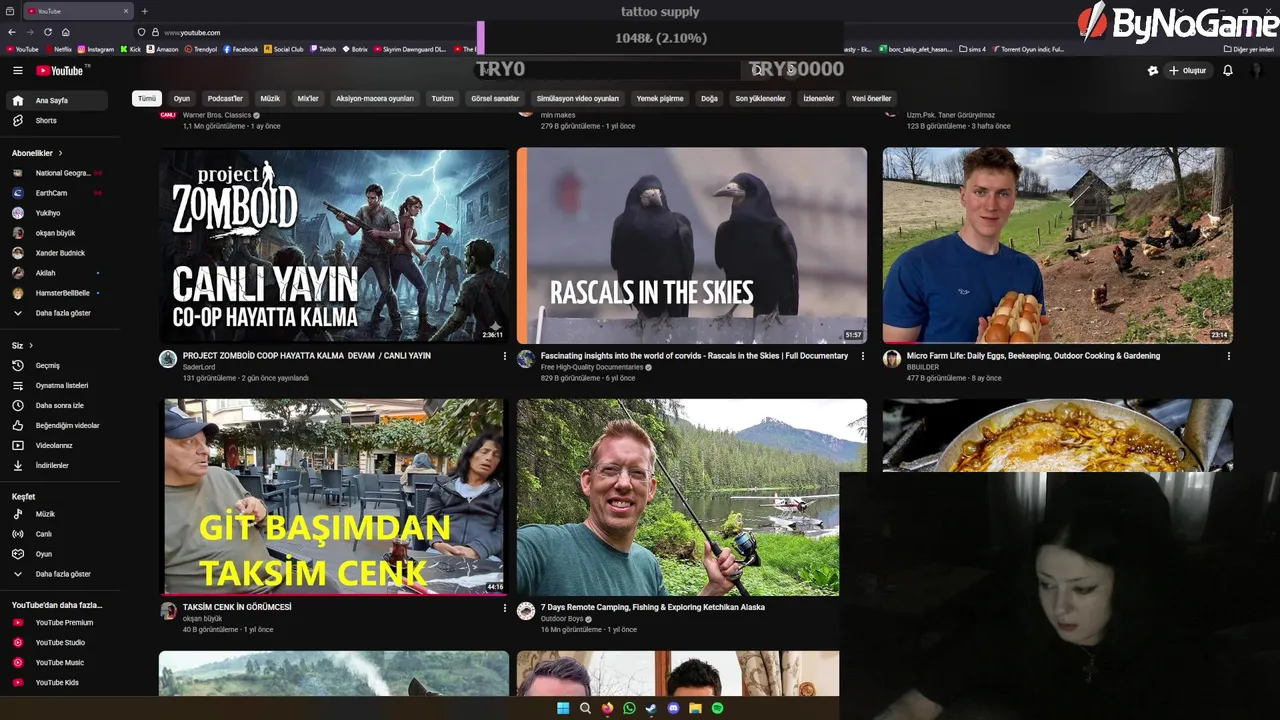
Task: Select the Doğa filter chip
Action: coord(709,99)
